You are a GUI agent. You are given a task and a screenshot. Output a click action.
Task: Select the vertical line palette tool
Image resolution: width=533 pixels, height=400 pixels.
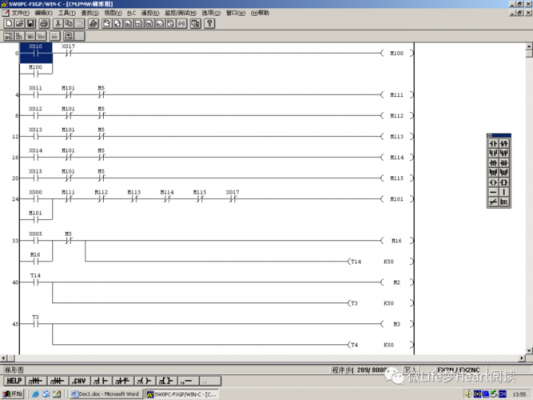point(504,192)
